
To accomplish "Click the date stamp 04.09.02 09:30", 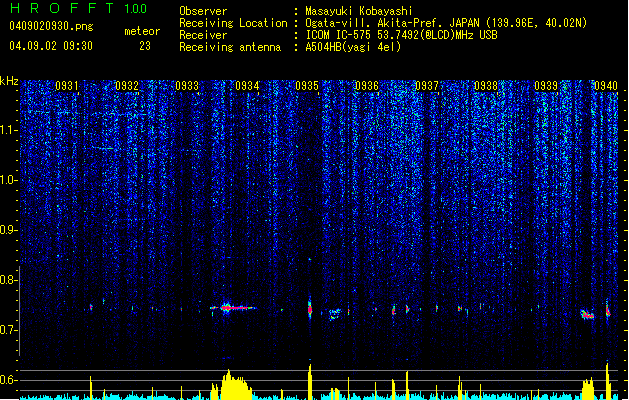I will click(x=51, y=46).
